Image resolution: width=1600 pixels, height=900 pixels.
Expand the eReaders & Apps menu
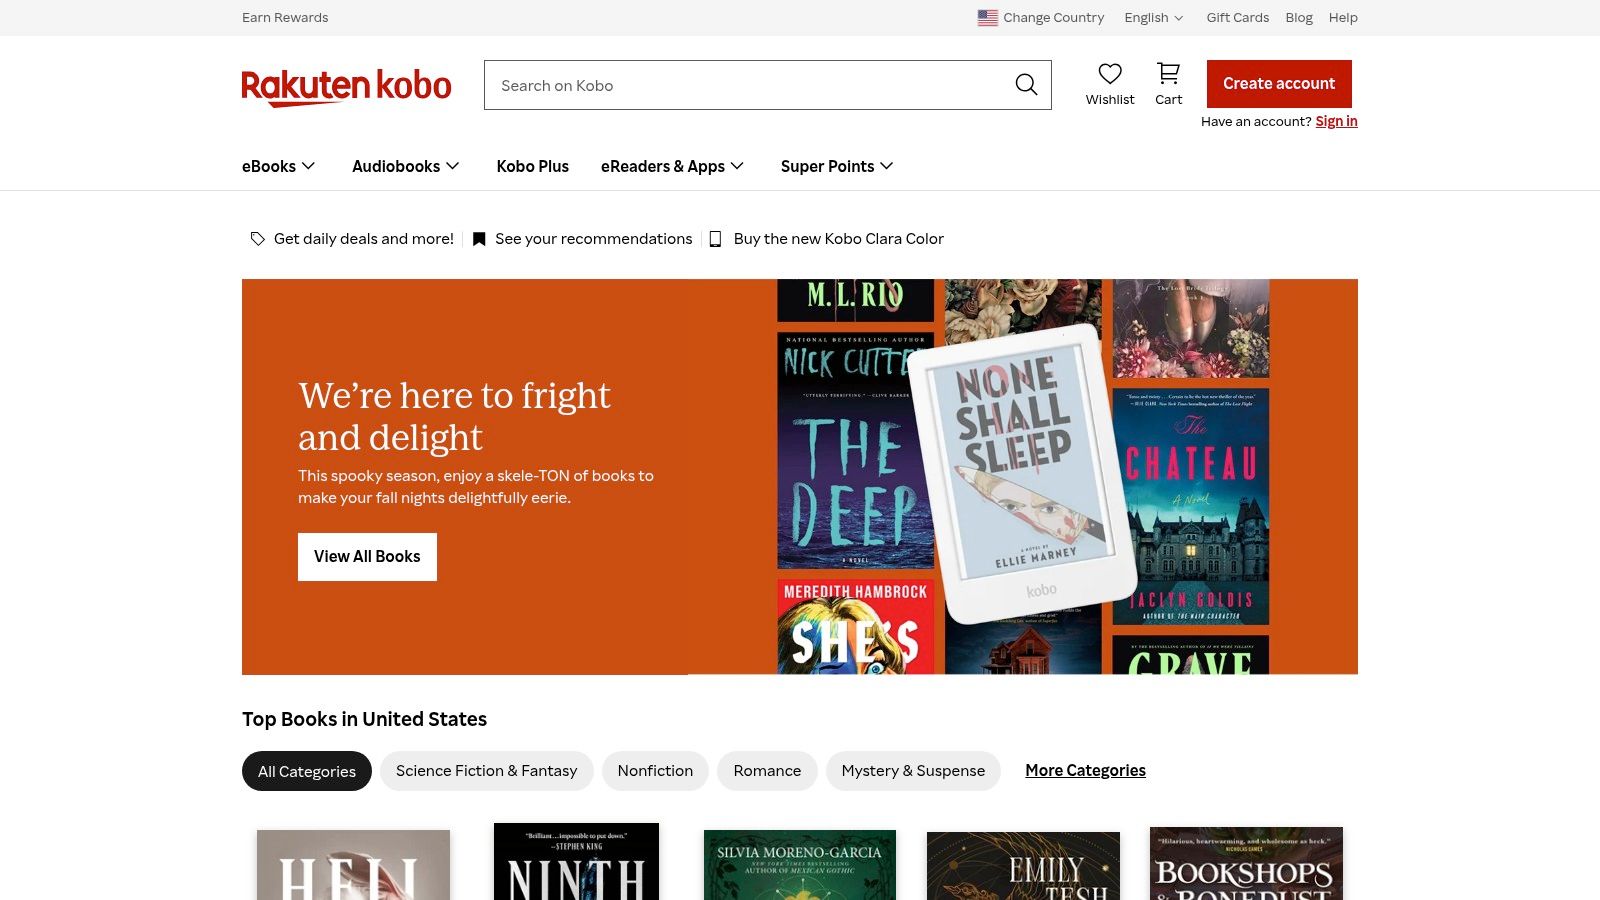click(x=671, y=166)
